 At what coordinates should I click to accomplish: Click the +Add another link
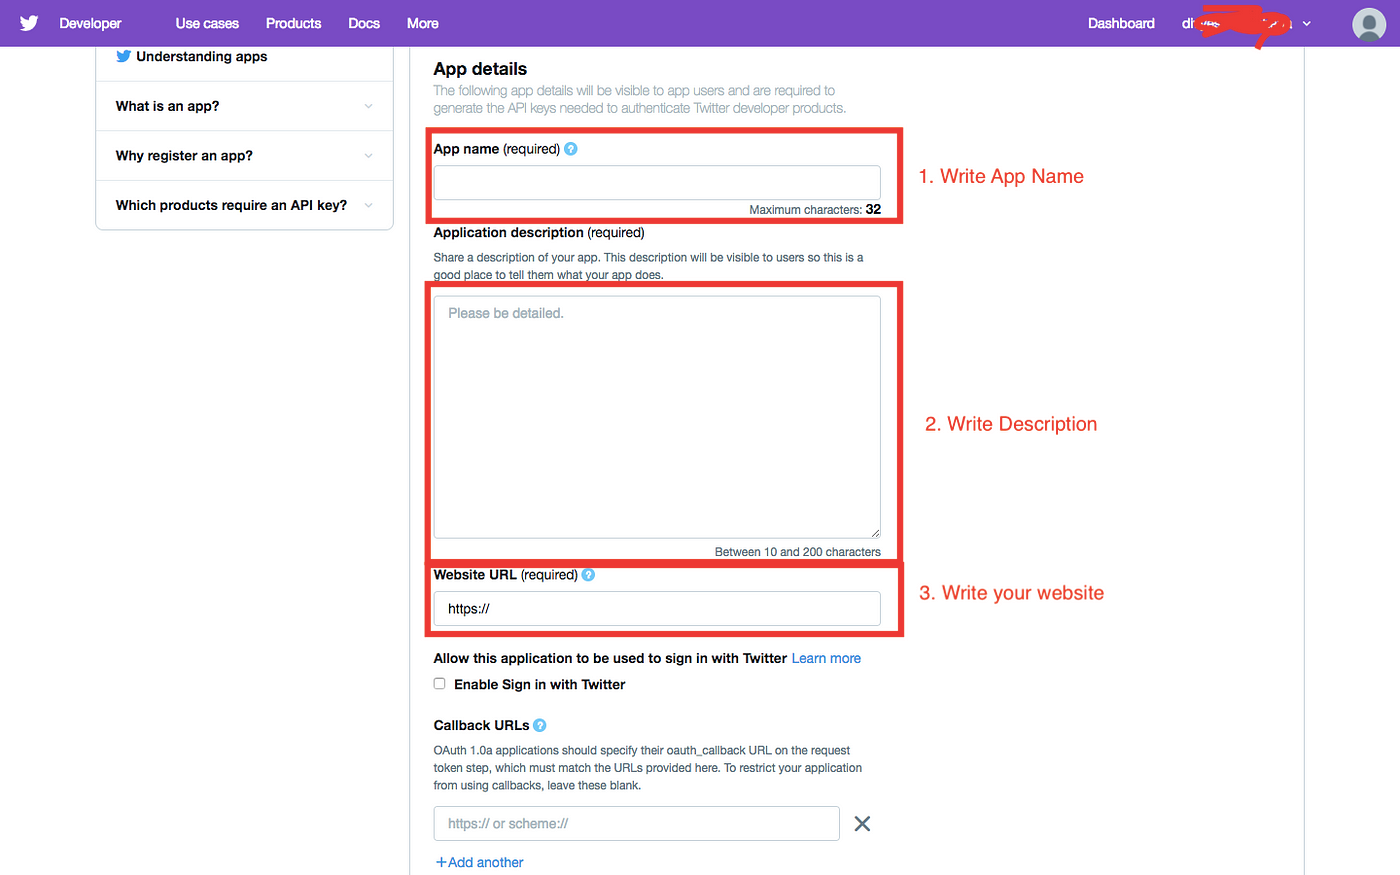tap(480, 862)
